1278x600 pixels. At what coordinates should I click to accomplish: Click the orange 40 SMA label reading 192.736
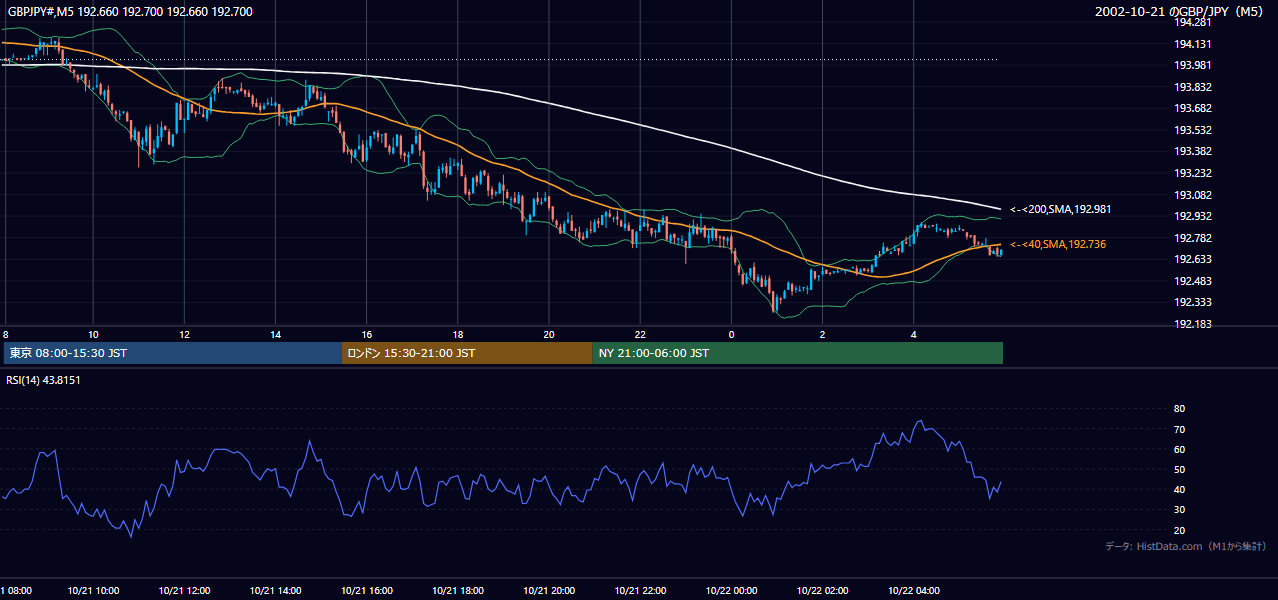pyautogui.click(x=1058, y=244)
